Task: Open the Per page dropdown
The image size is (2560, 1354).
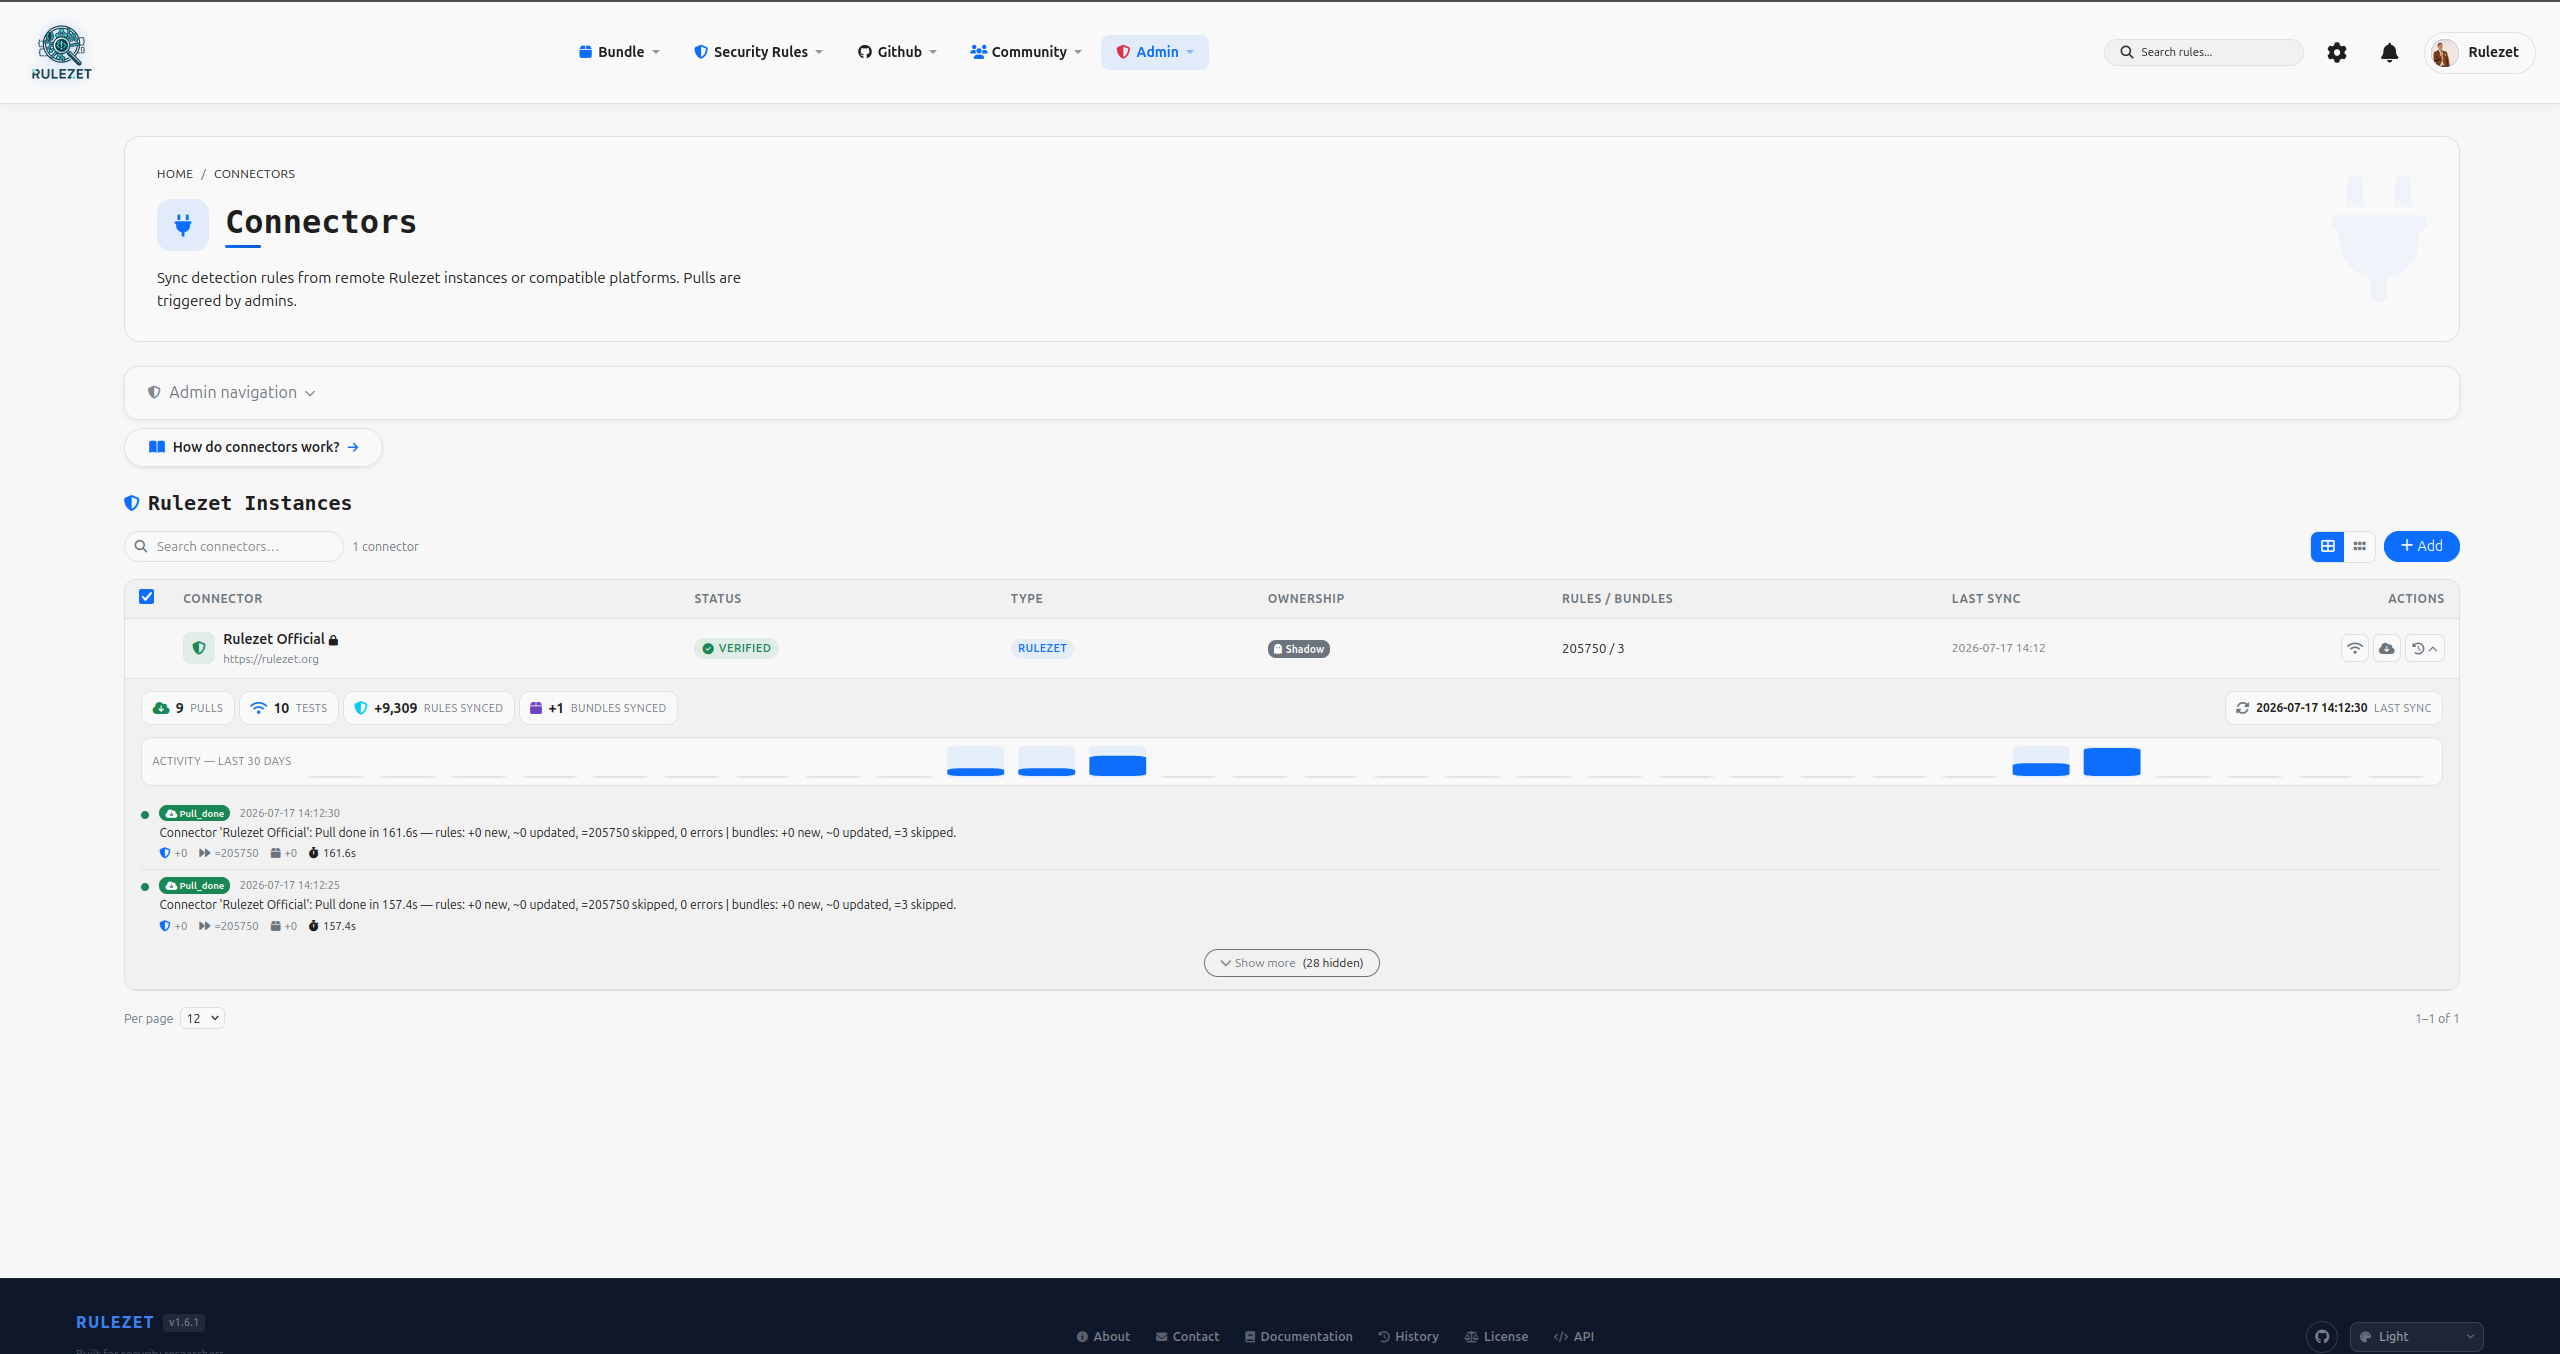Action: (202, 1018)
